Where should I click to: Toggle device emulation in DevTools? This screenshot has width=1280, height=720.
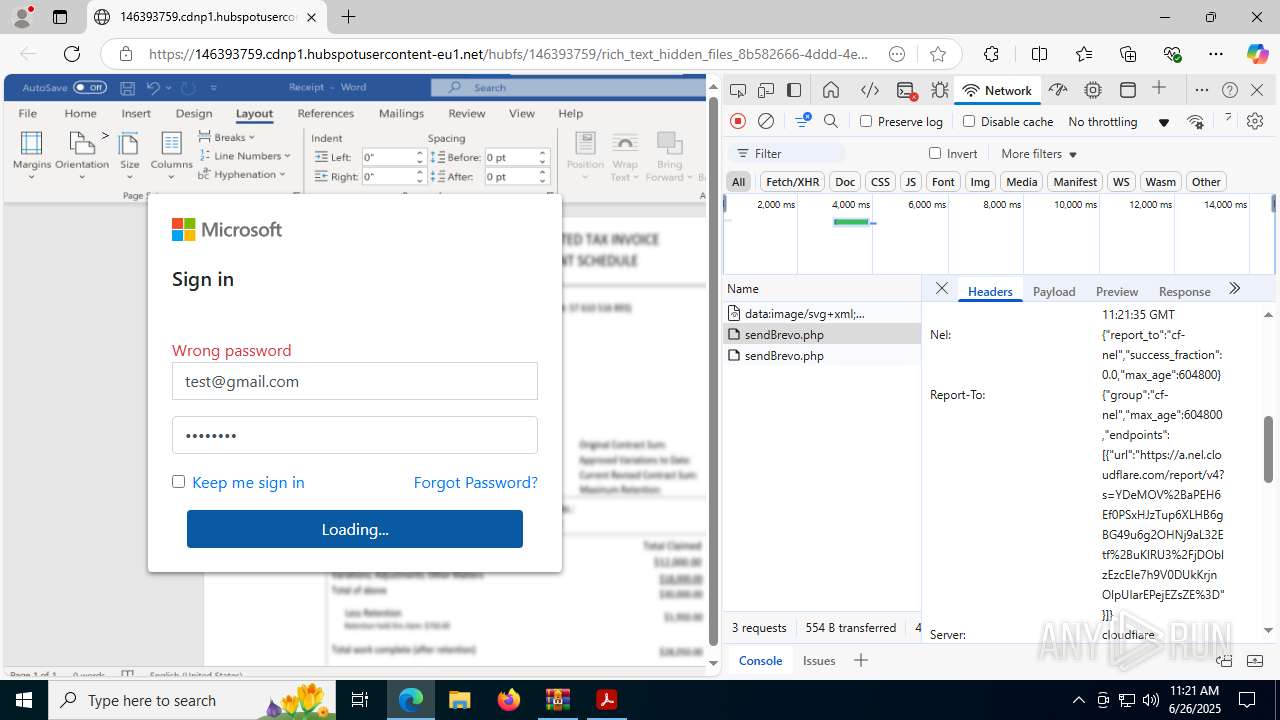(x=765, y=90)
